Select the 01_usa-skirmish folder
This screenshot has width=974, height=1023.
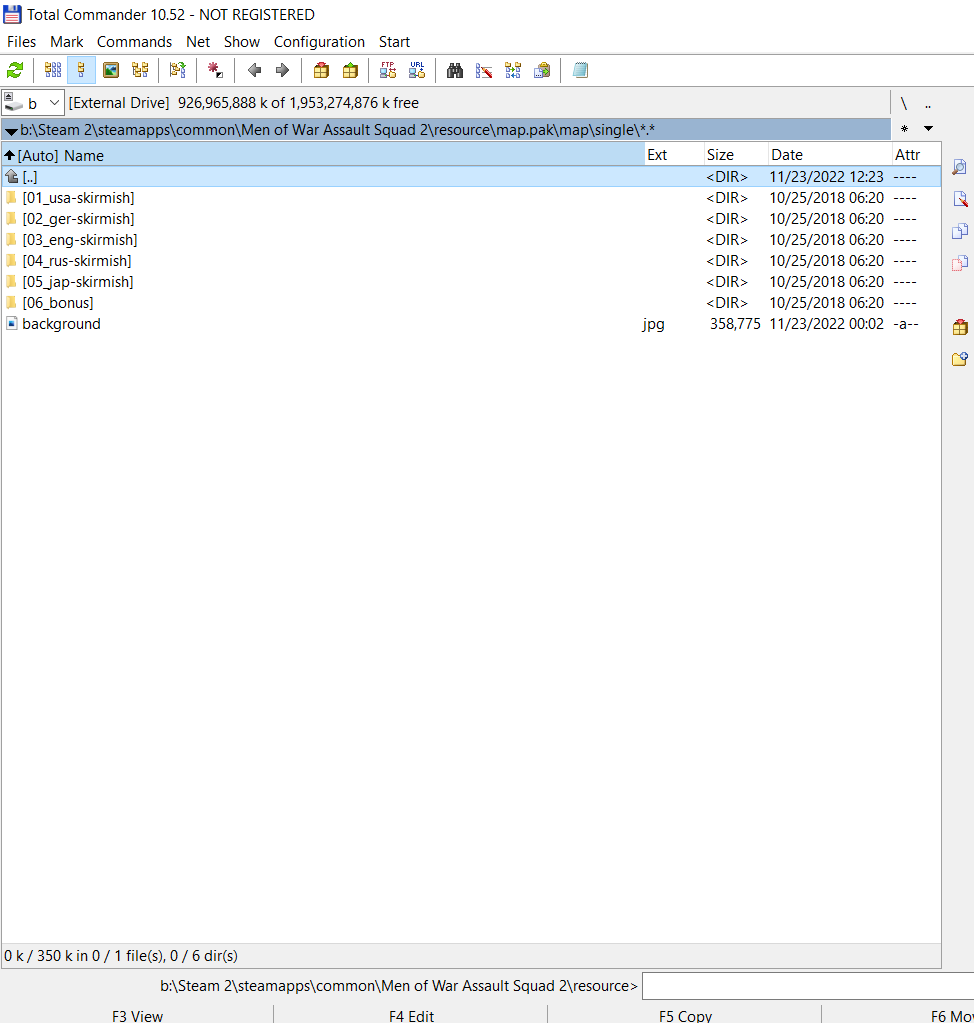[471, 198]
